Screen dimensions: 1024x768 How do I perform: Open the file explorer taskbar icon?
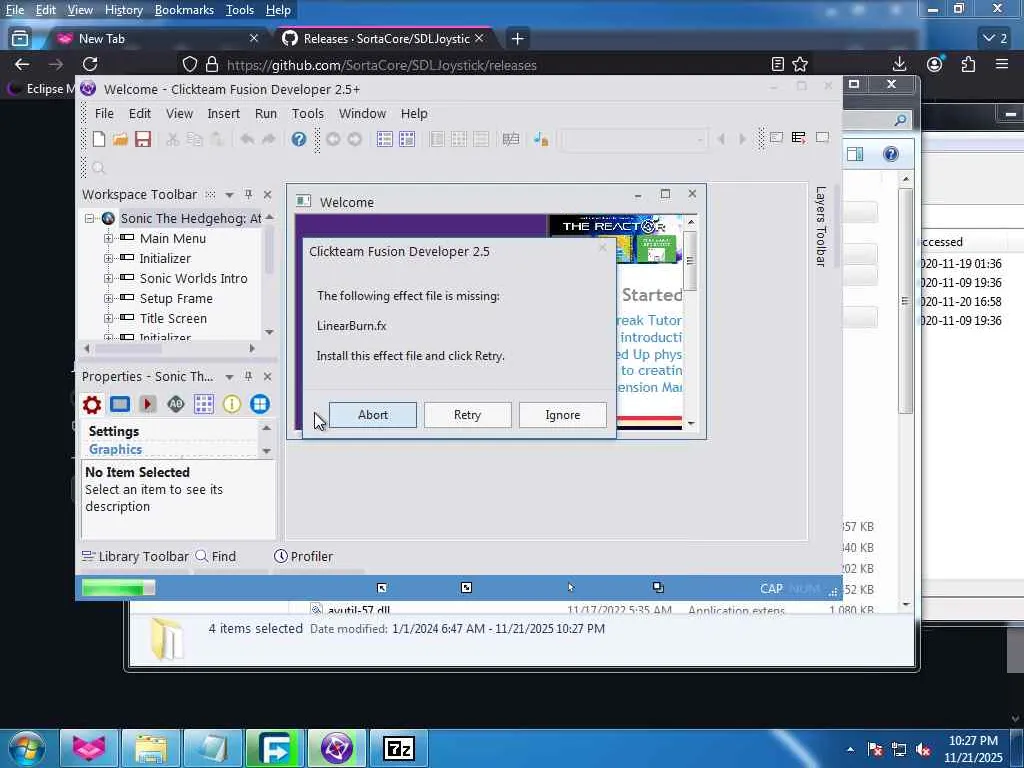[151, 748]
